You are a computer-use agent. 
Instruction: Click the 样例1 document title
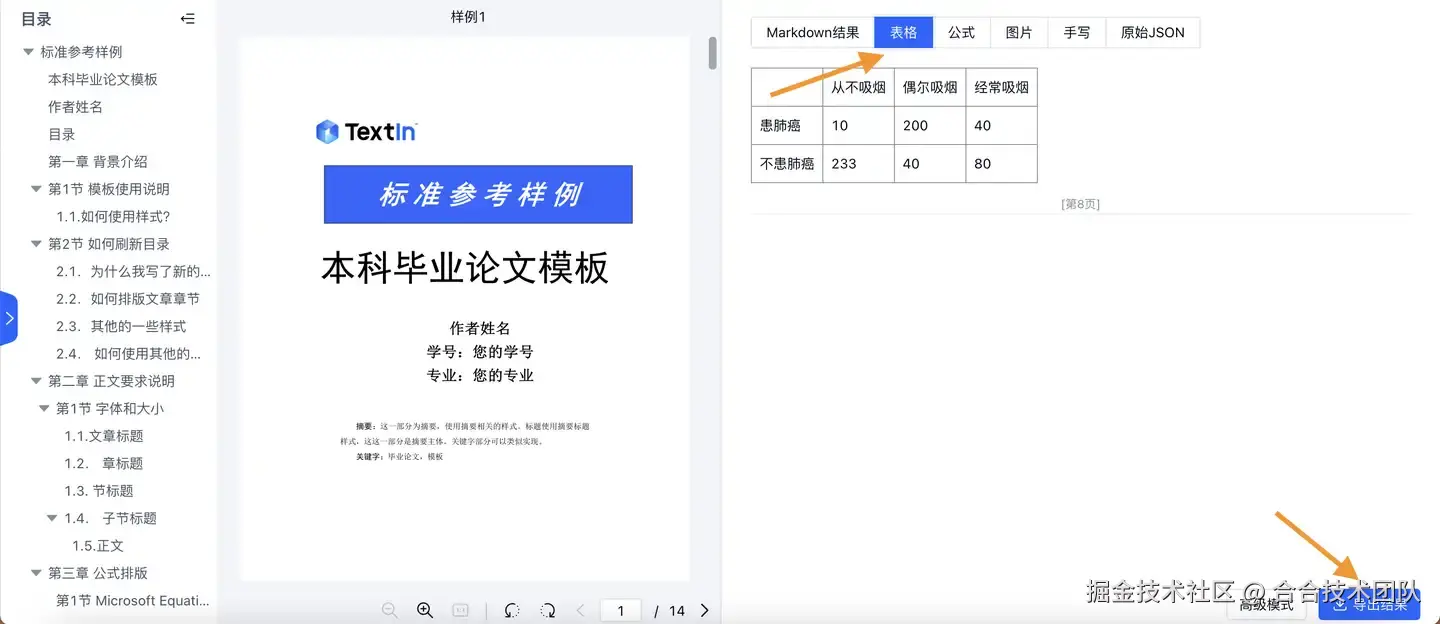point(468,16)
